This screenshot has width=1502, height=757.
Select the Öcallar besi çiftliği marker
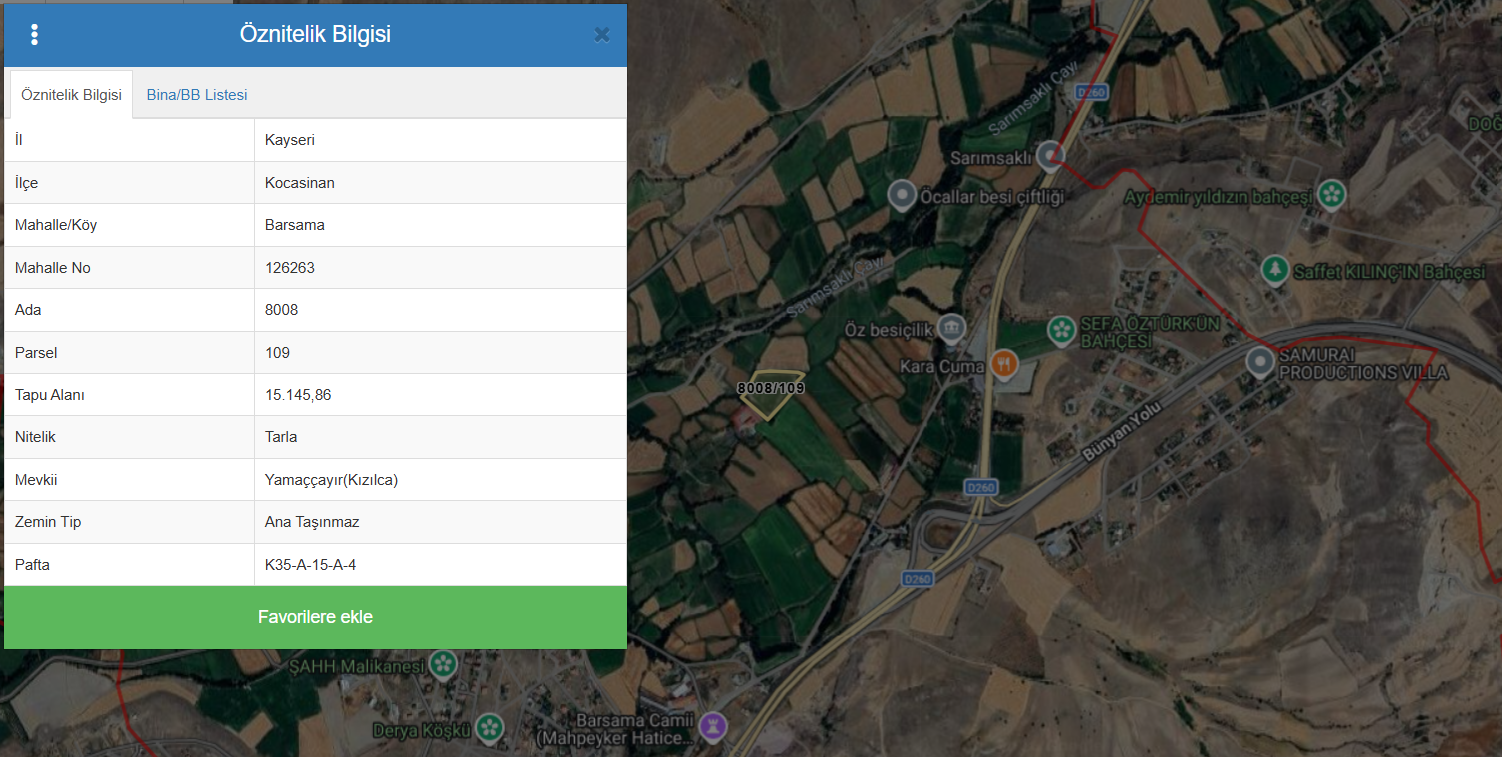[903, 194]
